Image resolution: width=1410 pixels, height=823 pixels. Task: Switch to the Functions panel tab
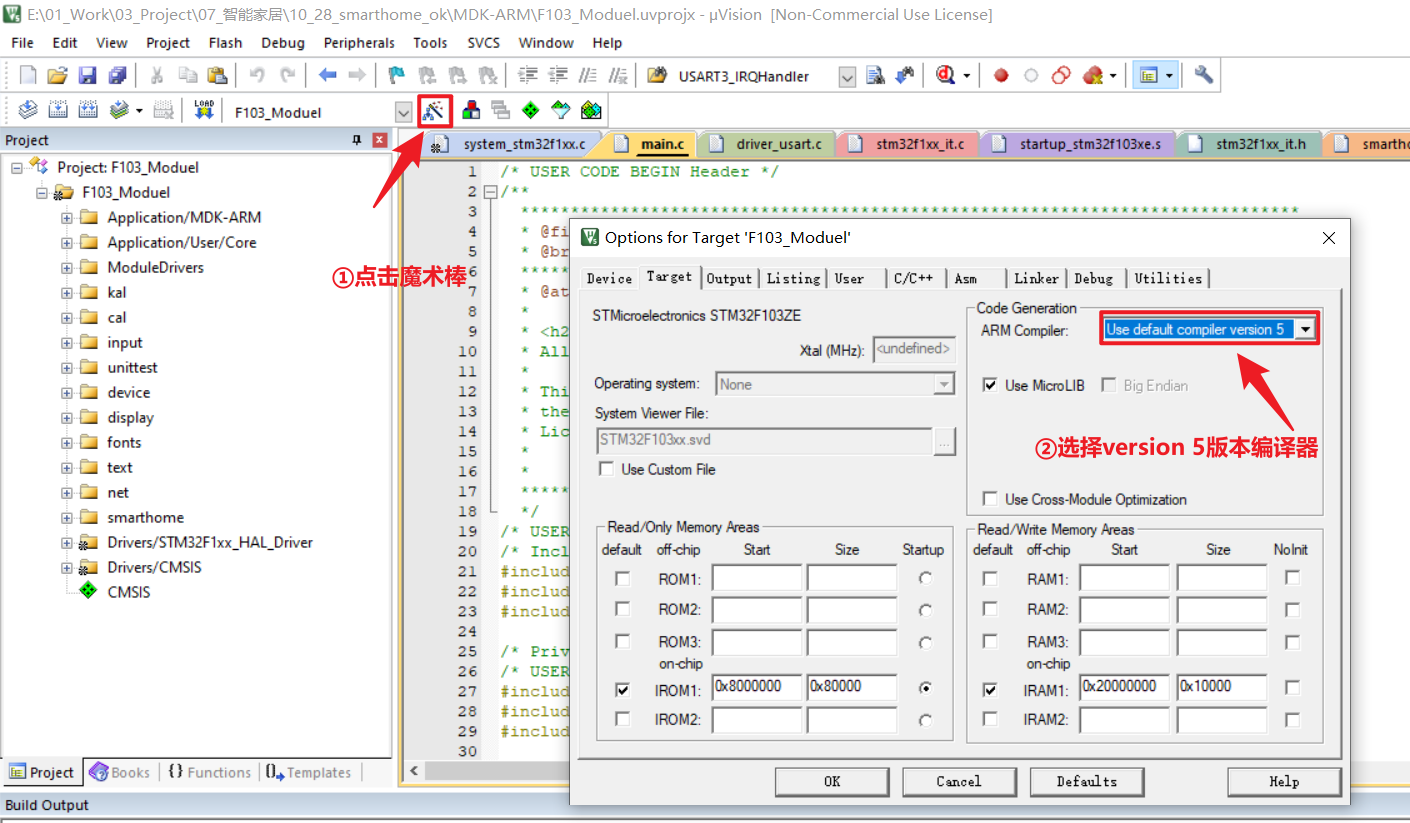coord(208,772)
